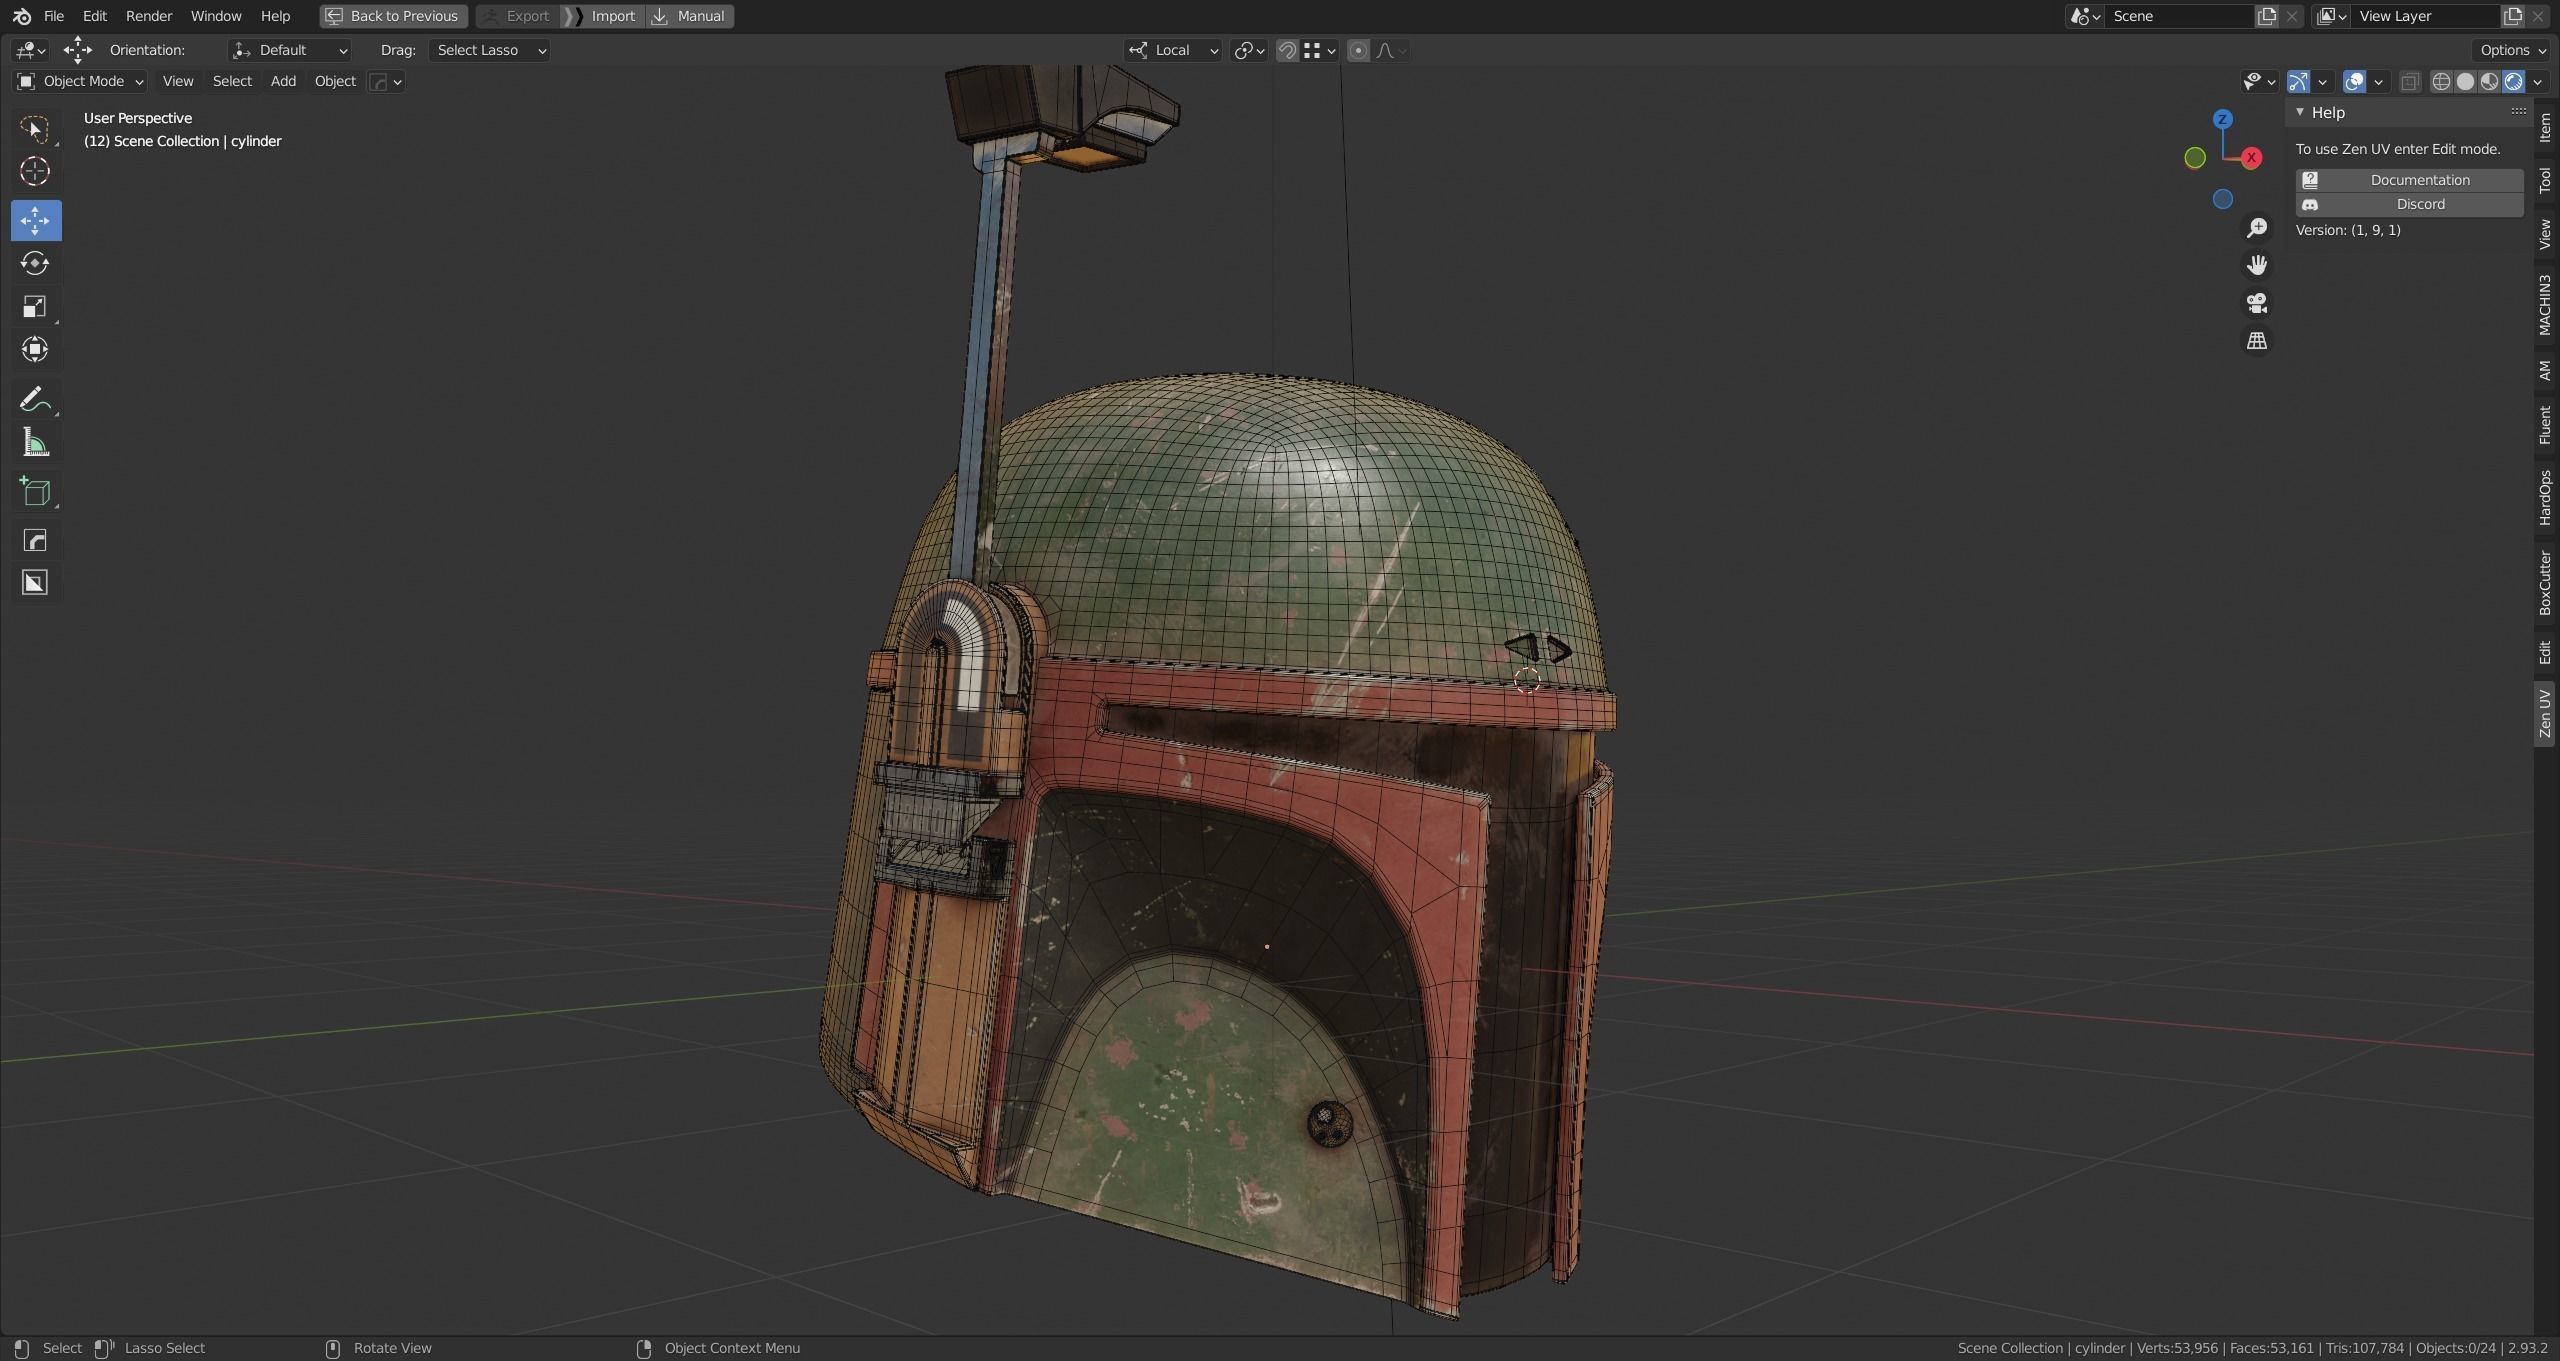The image size is (2560, 1361).
Task: Open the editor type dropdown
Action: click(30, 50)
